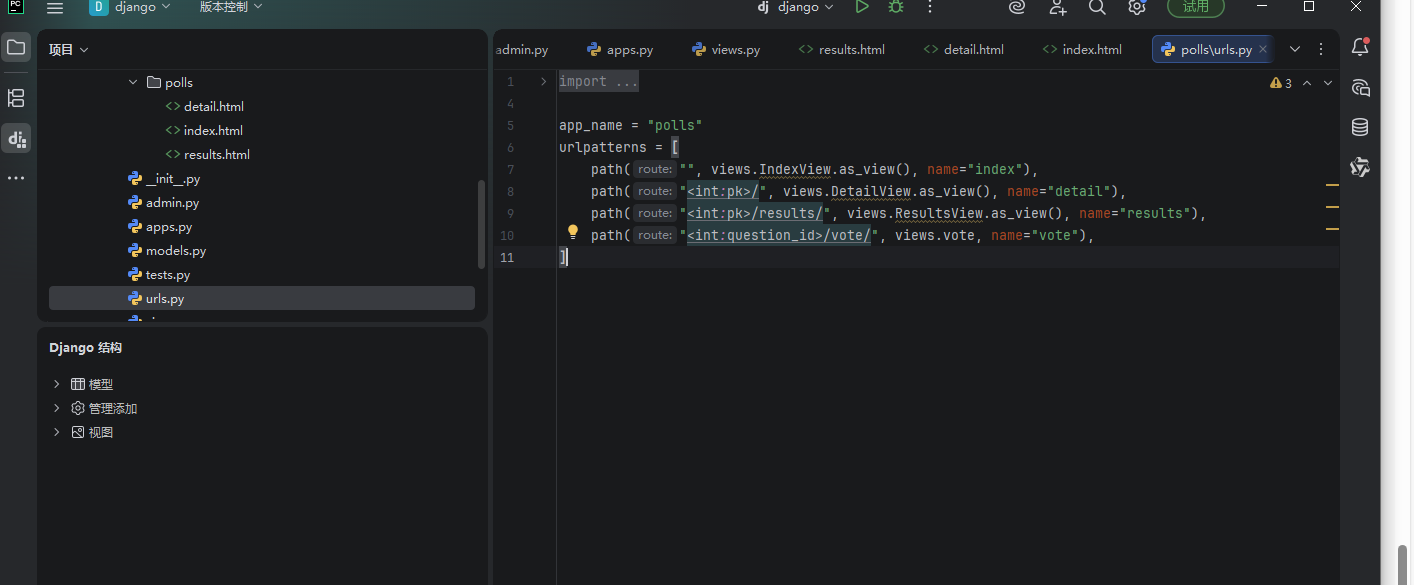
Task: Click the lightbulb quick-fix on line 10
Action: pos(573,232)
